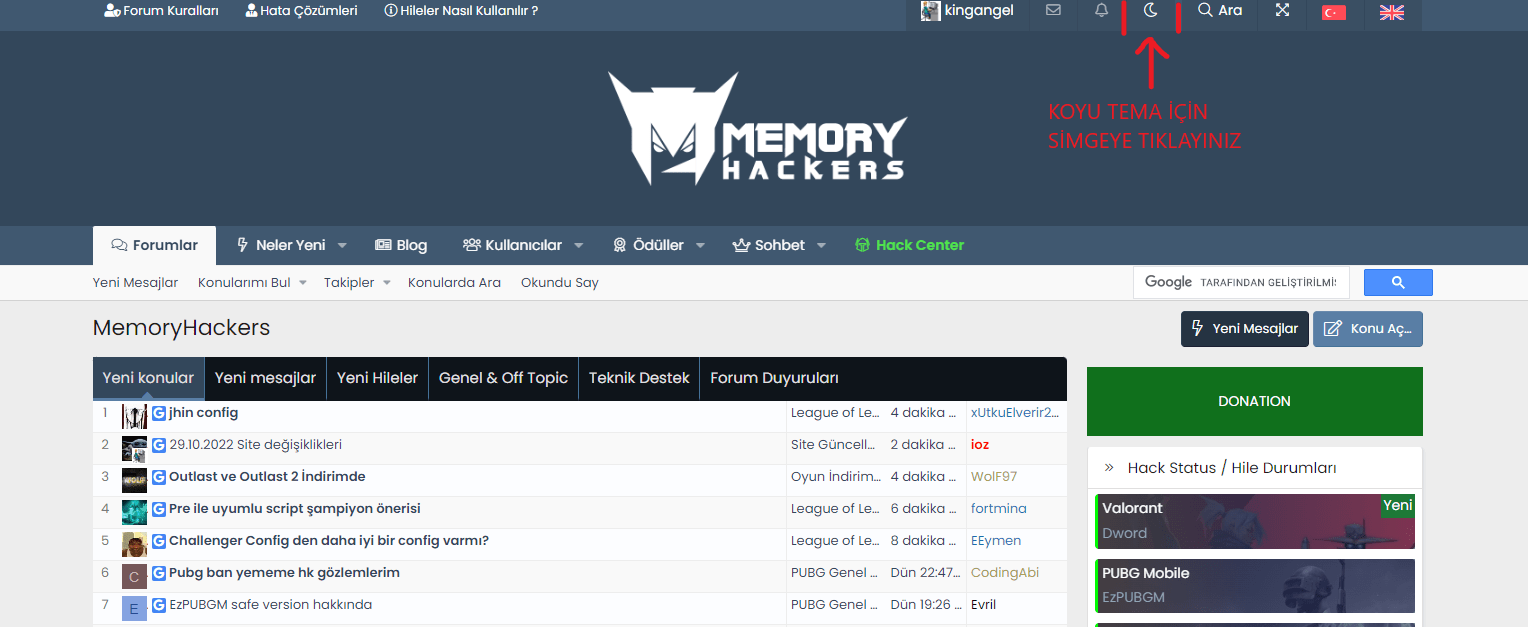Click Google icon beside Pubg ban topic
The width and height of the screenshot is (1528, 627).
pyautogui.click(x=159, y=573)
